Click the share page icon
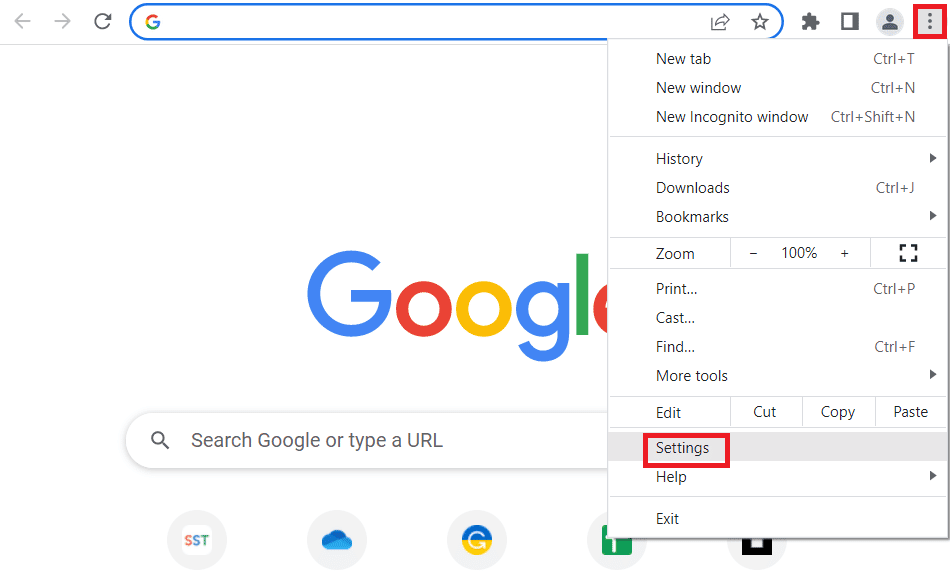The width and height of the screenshot is (950, 584). tap(720, 21)
